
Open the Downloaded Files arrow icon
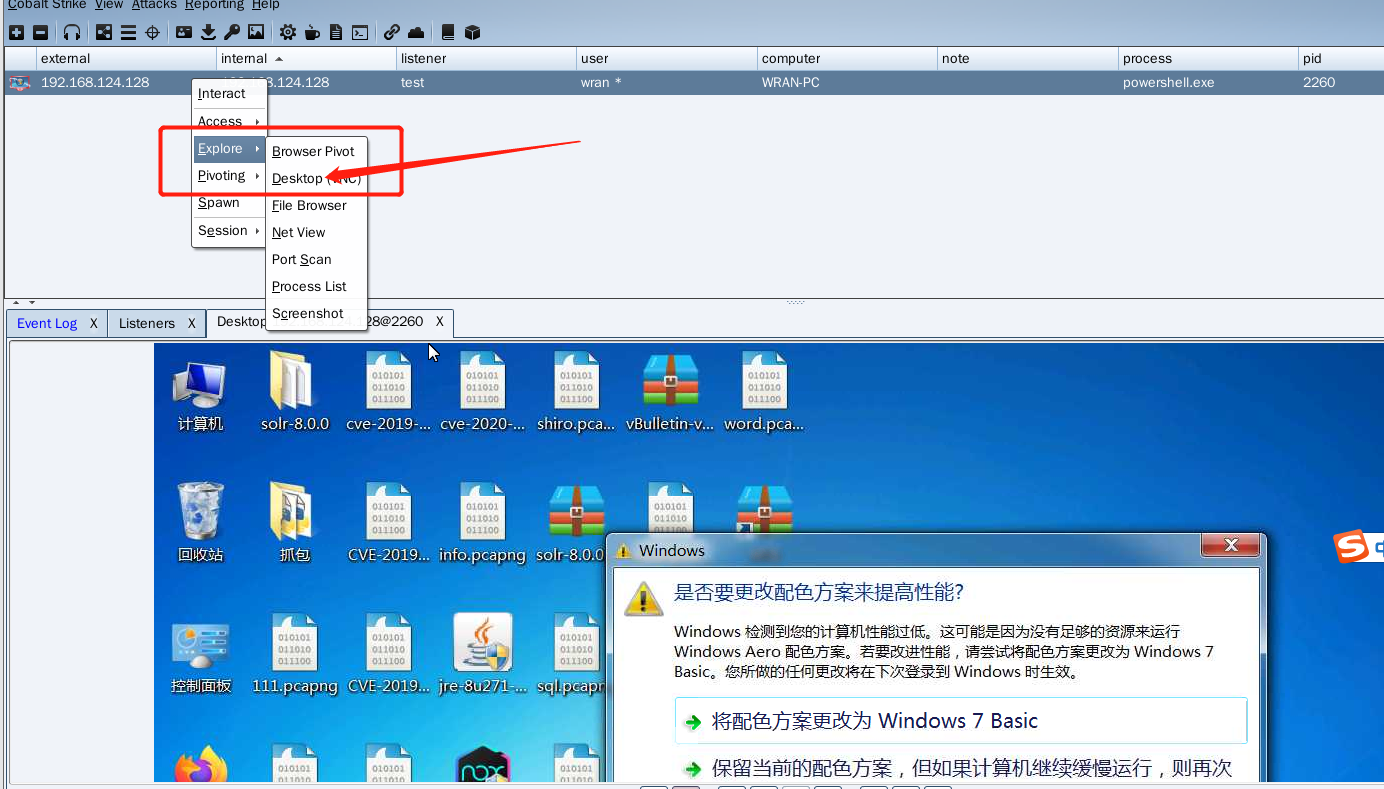(208, 32)
